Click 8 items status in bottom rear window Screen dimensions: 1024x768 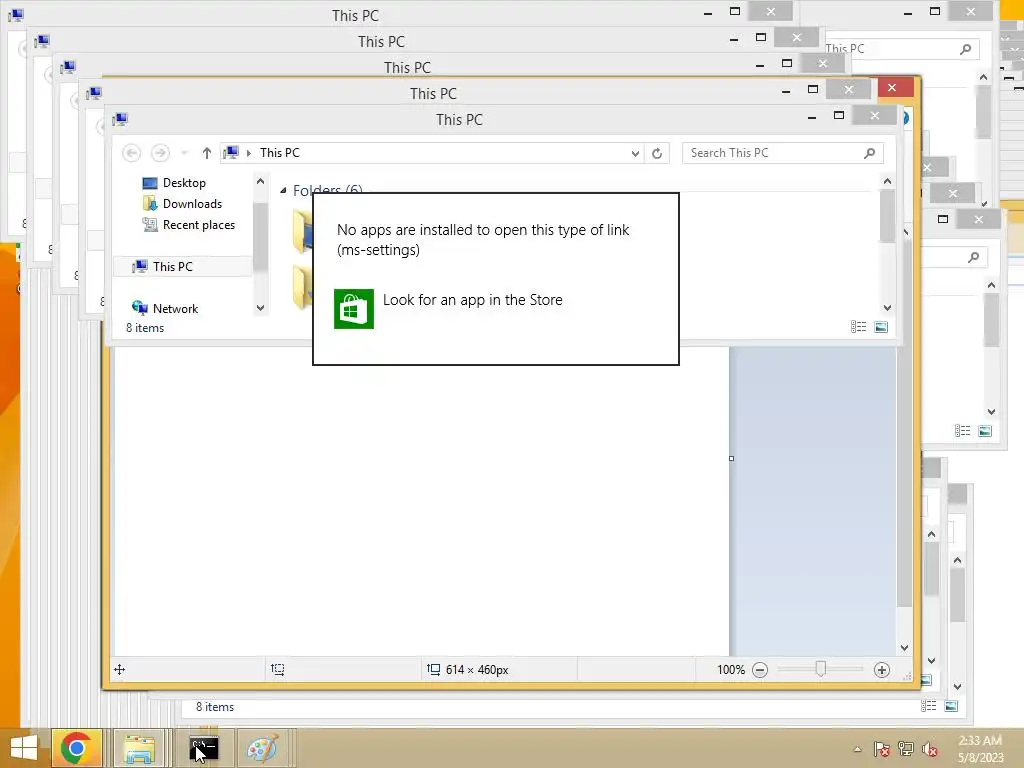click(215, 707)
